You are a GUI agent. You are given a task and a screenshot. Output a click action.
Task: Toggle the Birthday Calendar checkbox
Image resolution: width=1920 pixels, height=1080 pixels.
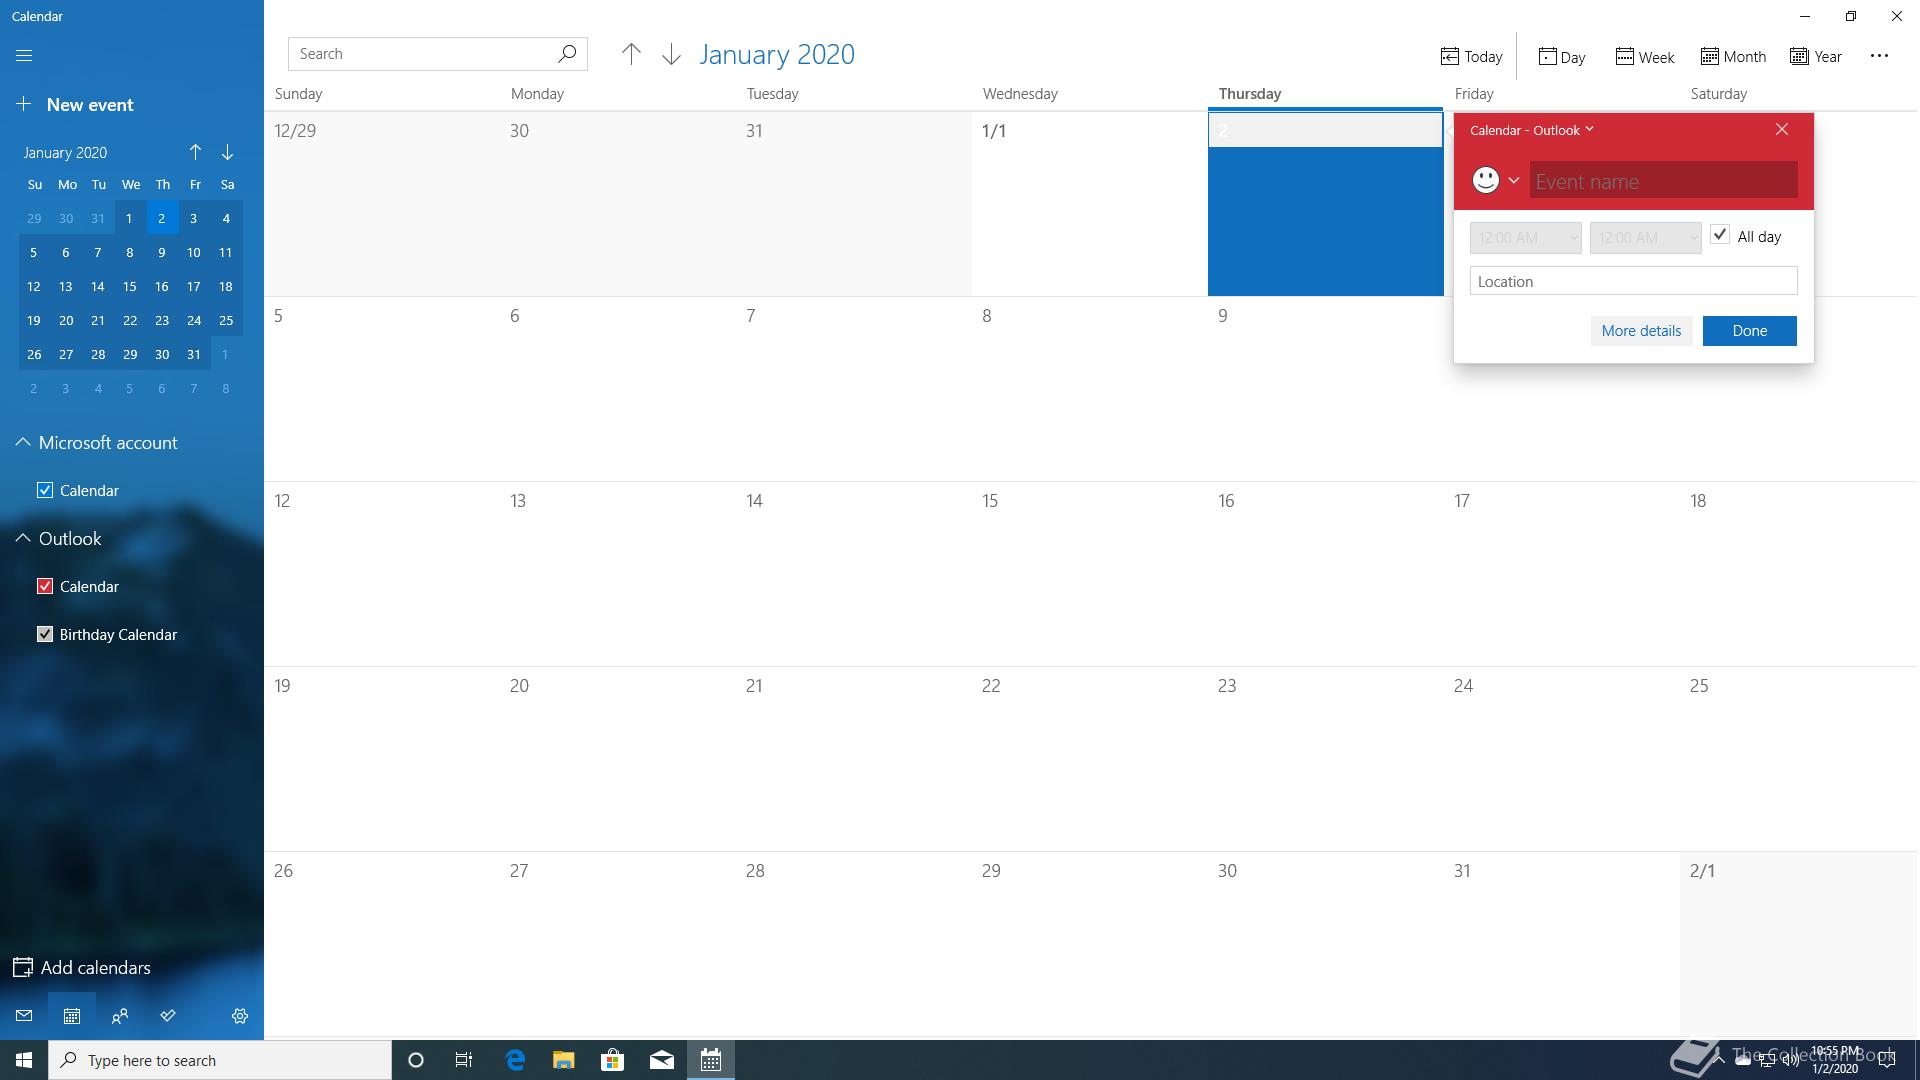[x=45, y=634]
